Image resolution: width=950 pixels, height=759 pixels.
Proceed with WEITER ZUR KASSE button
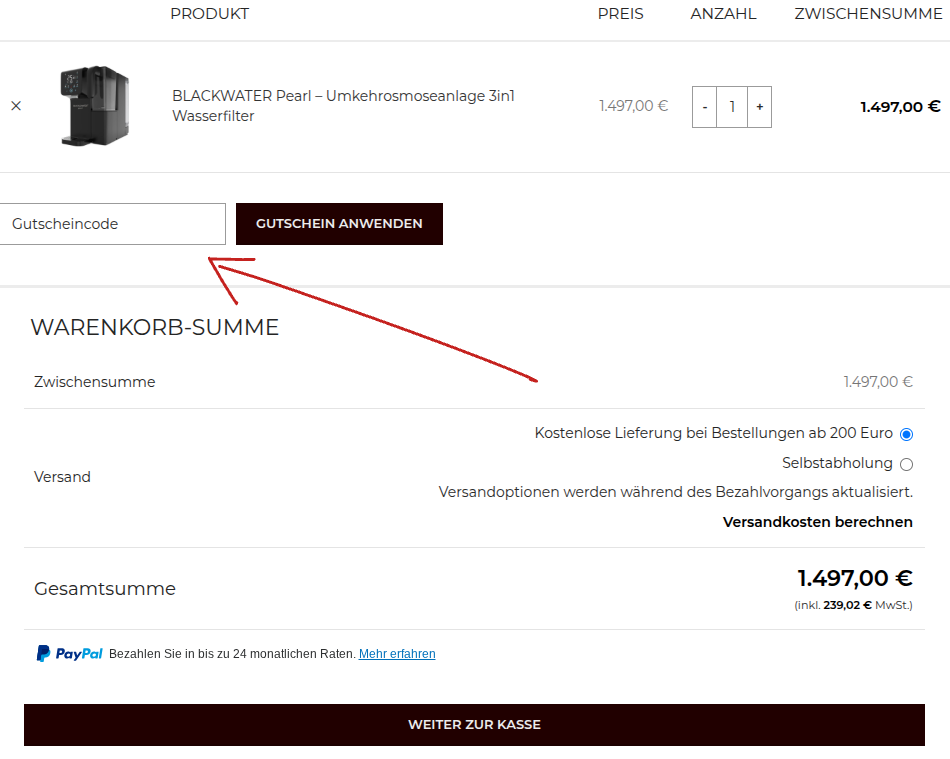[x=474, y=724]
